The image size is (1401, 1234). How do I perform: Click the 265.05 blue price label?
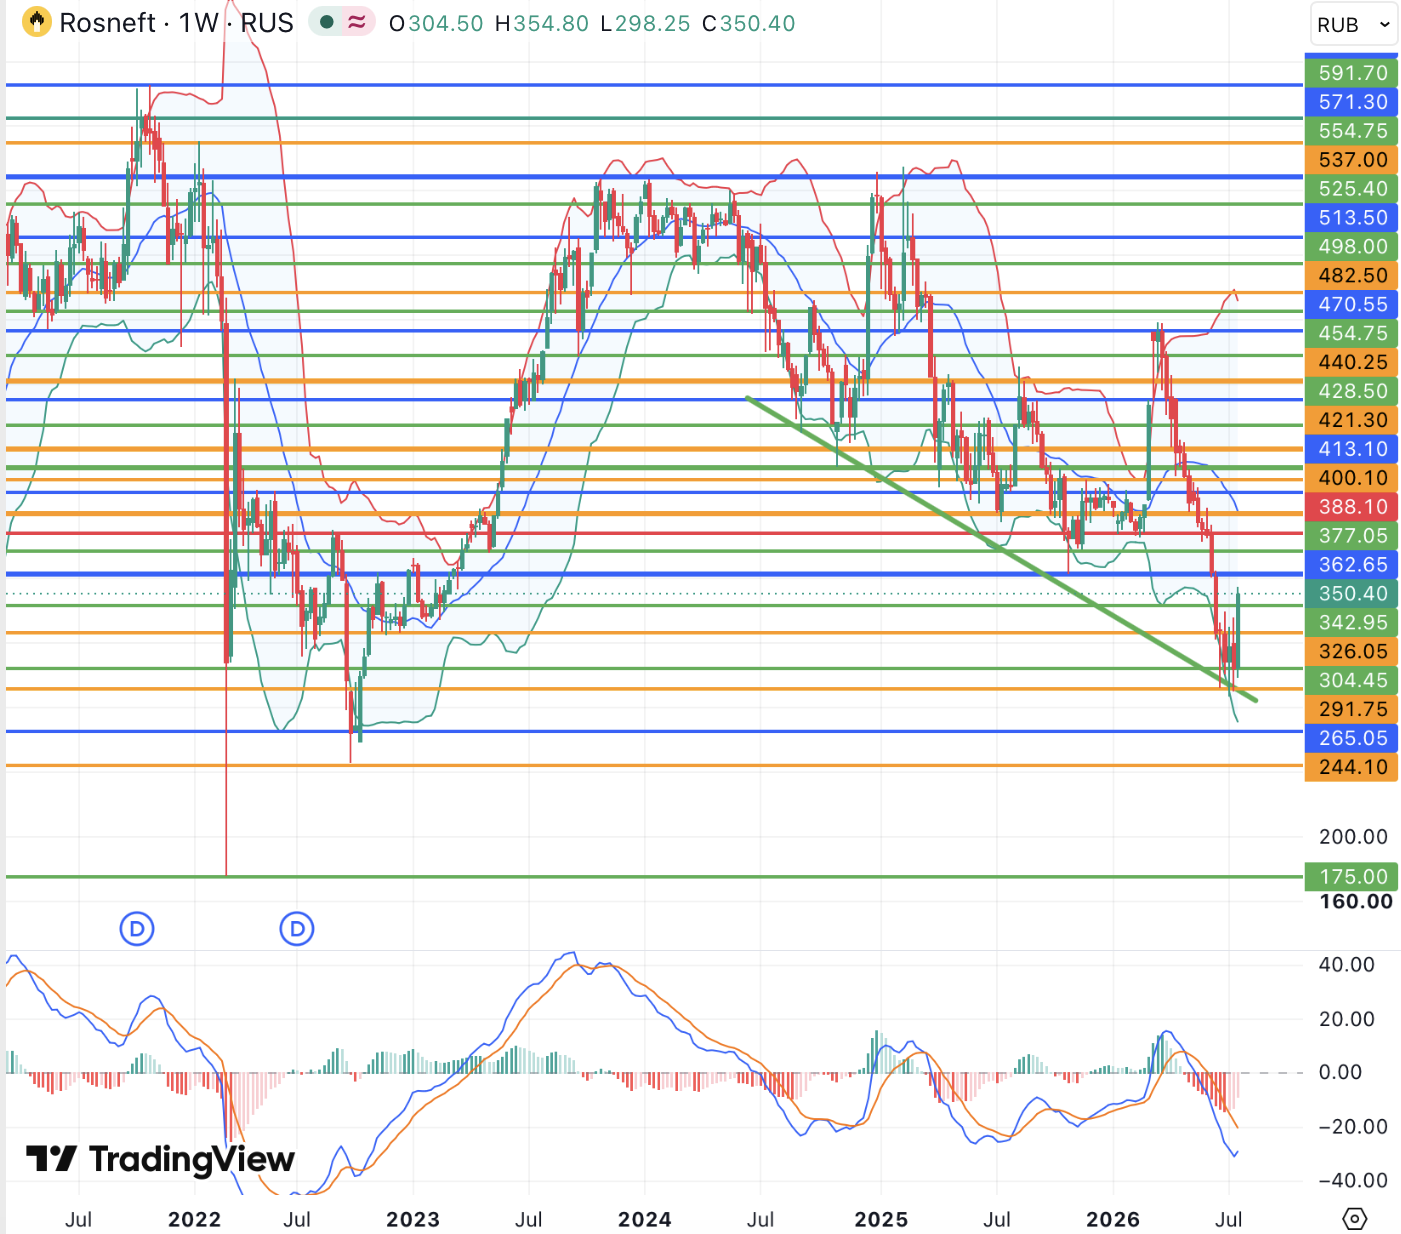1352,738
